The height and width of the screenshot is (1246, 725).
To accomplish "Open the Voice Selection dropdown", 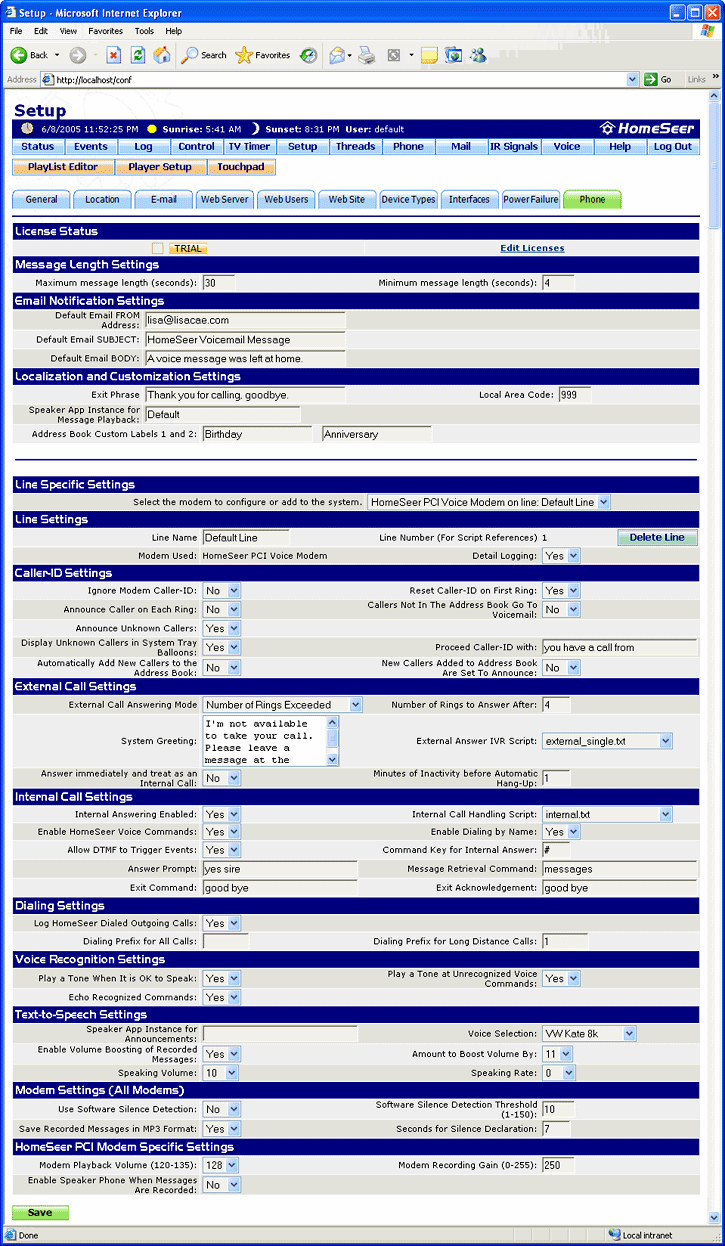I will point(589,1033).
